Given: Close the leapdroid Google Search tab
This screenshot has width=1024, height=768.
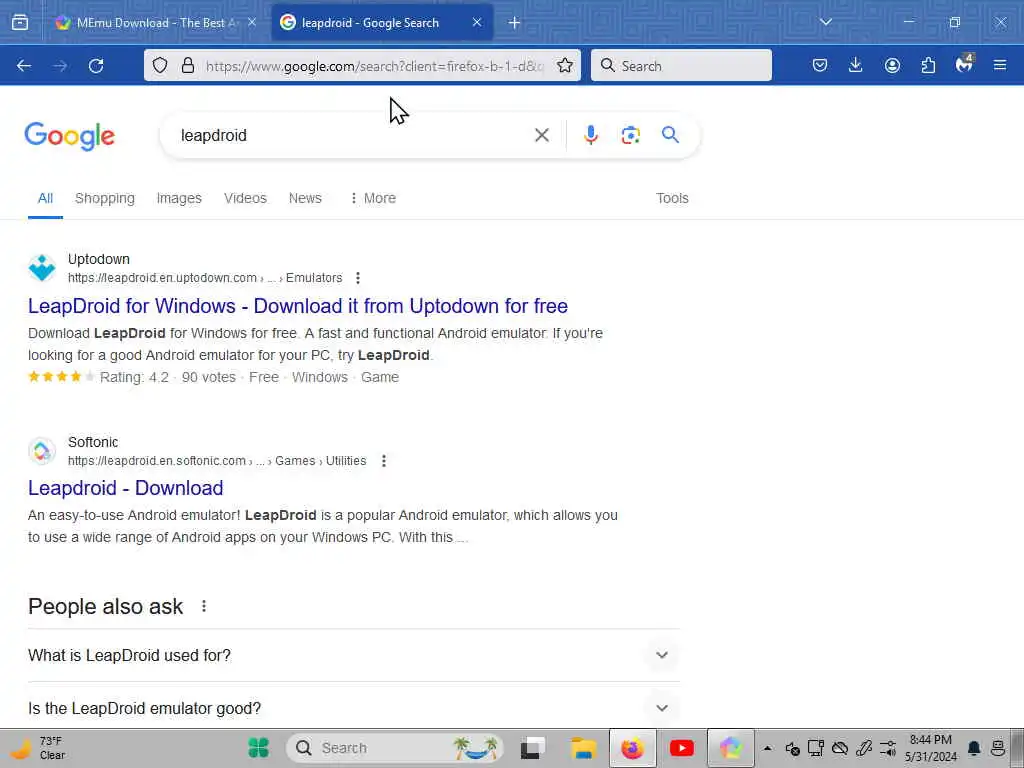Looking at the screenshot, I should point(477,23).
